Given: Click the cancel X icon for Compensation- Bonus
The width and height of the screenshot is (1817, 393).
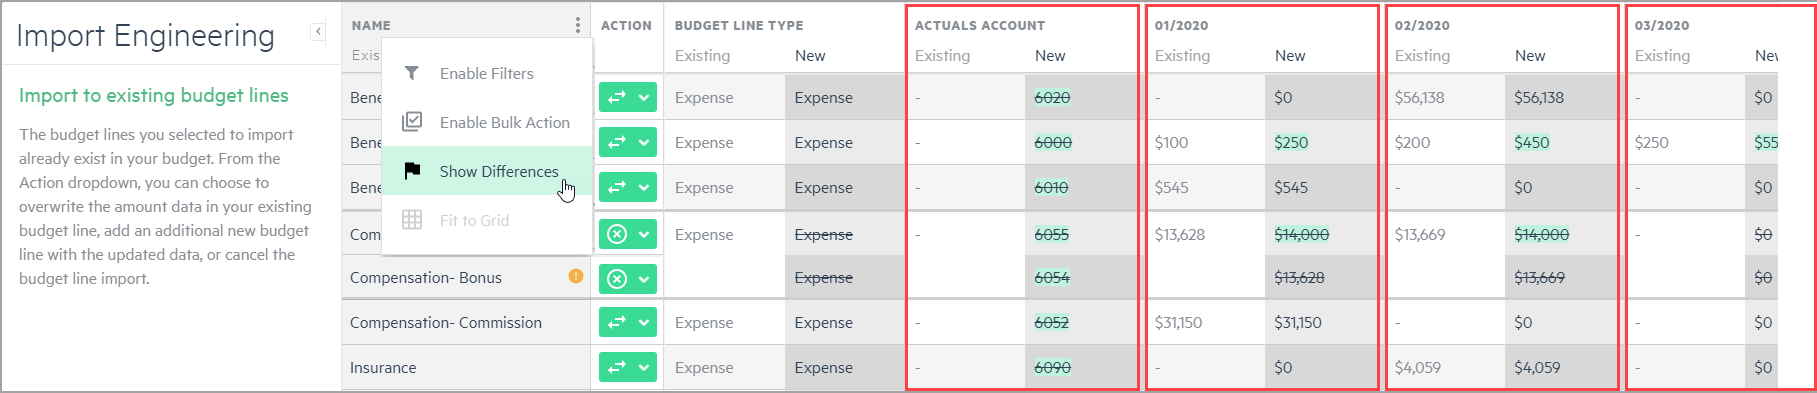Looking at the screenshot, I should [617, 279].
